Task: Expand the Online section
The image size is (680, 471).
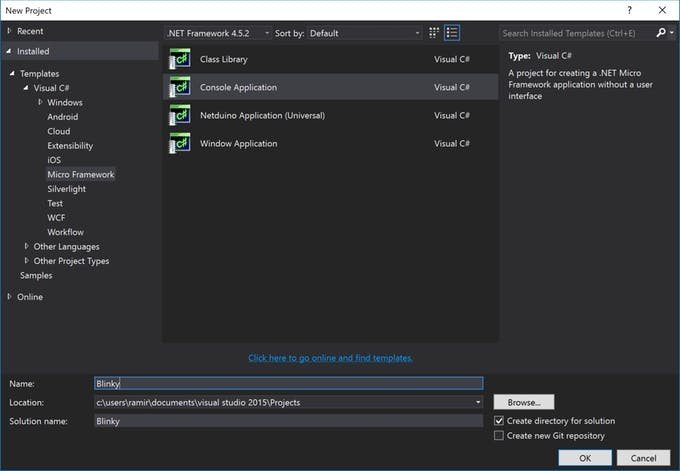Action: click(10, 297)
